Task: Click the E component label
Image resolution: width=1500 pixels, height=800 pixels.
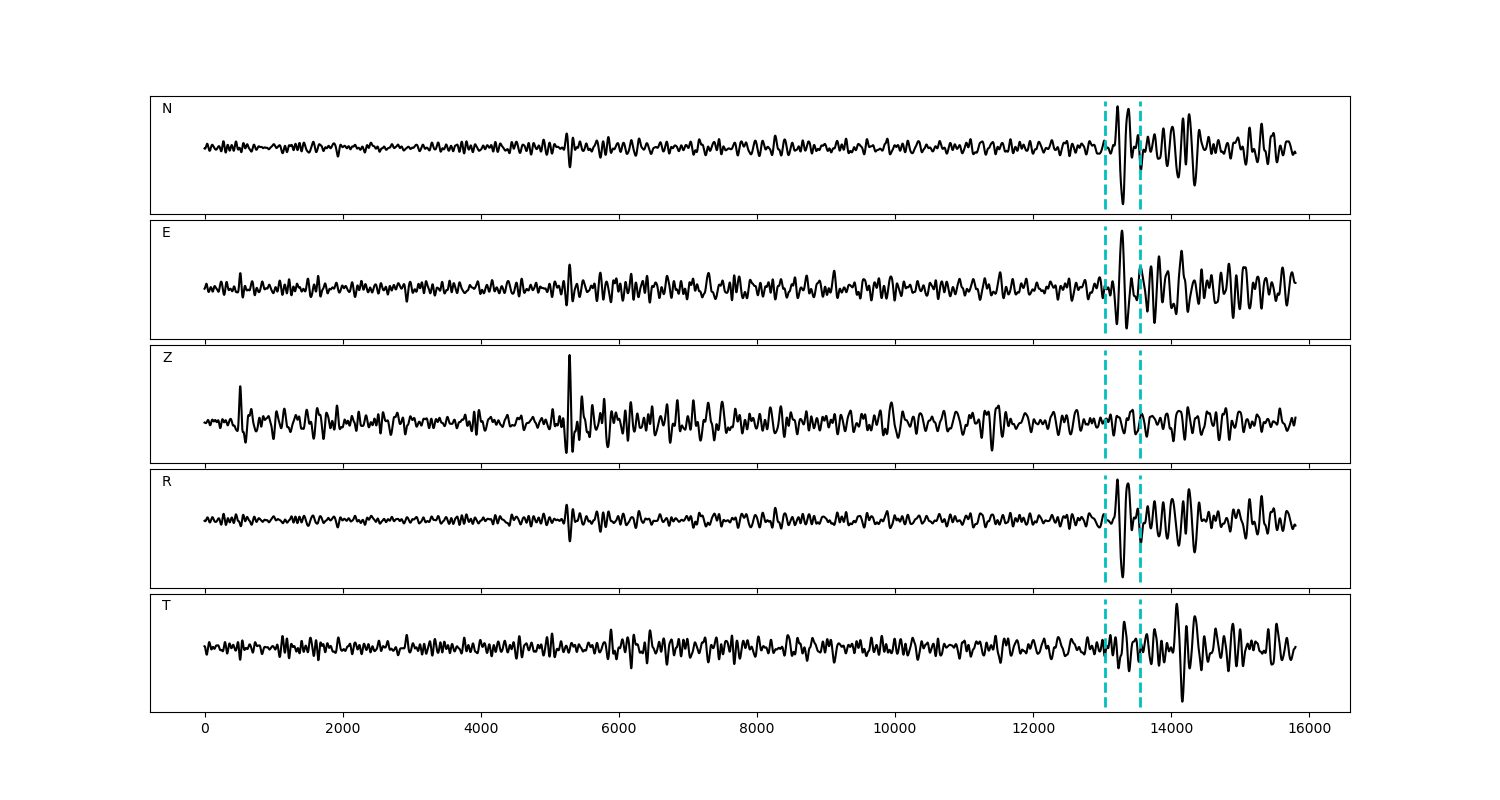Action: click(166, 233)
